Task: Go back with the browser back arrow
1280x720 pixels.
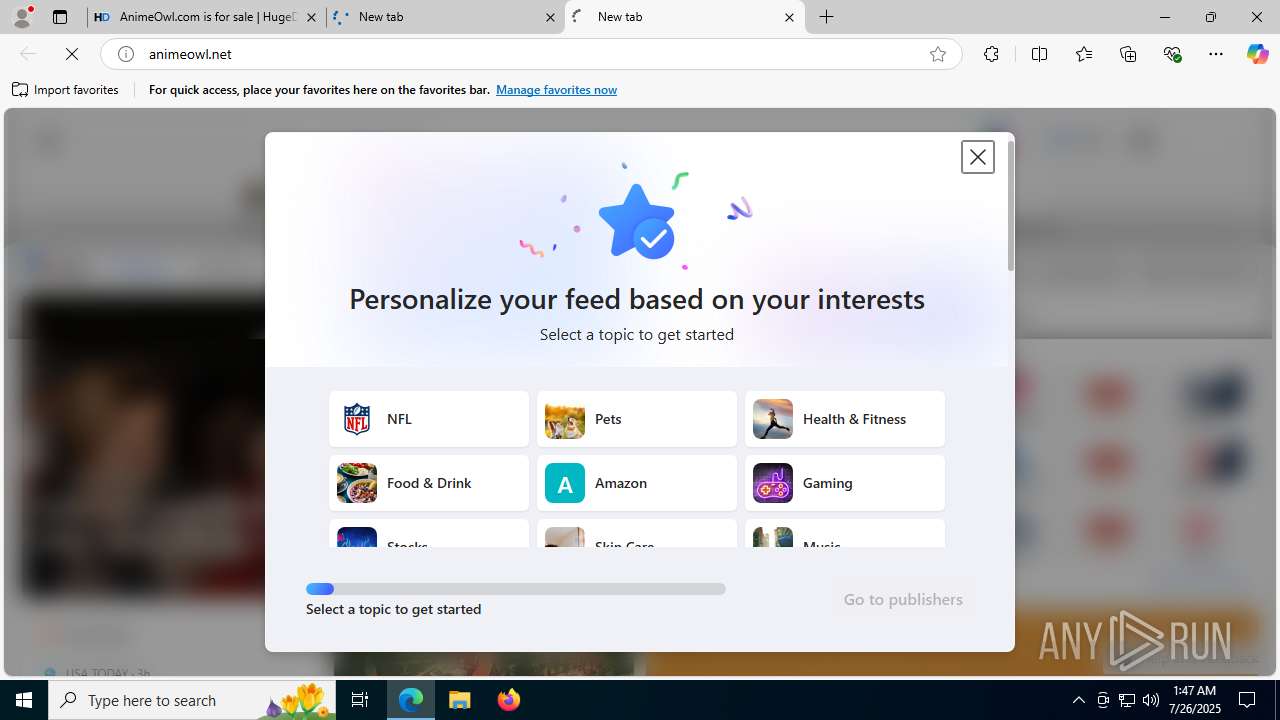Action: point(28,54)
